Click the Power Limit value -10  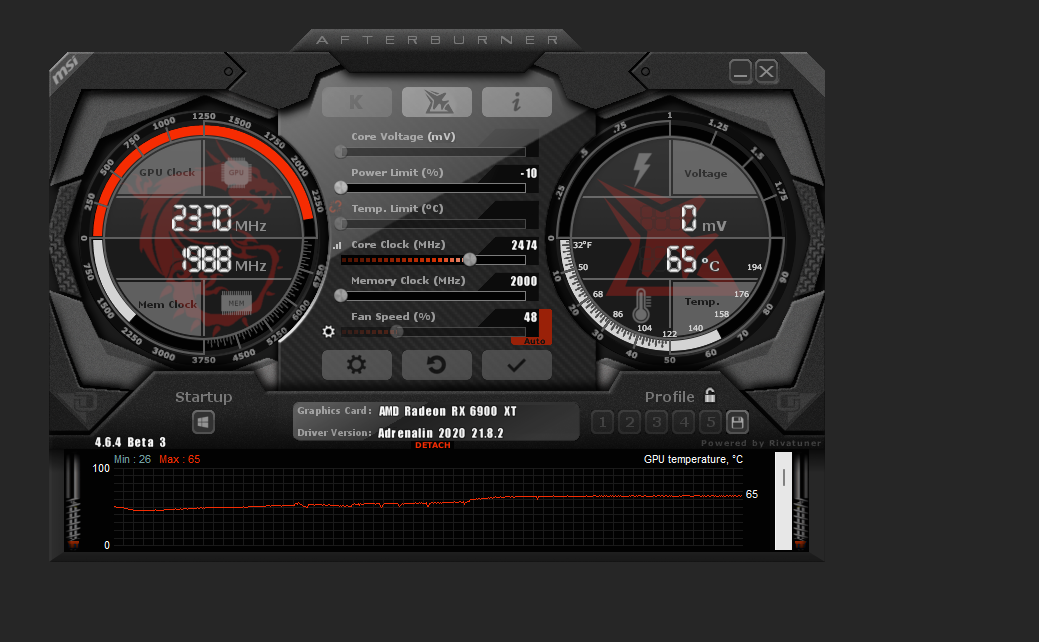(529, 173)
